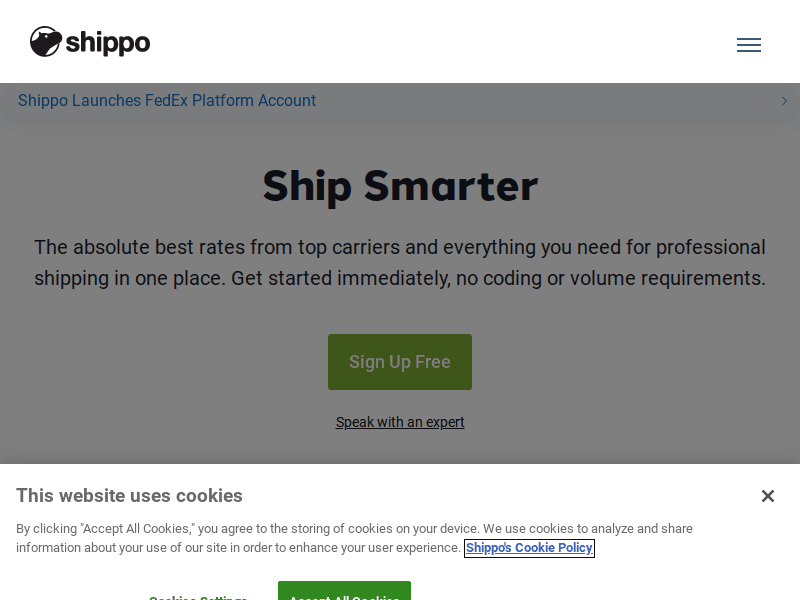Select the Ship Smarter headline
The width and height of the screenshot is (800, 600).
coord(400,186)
